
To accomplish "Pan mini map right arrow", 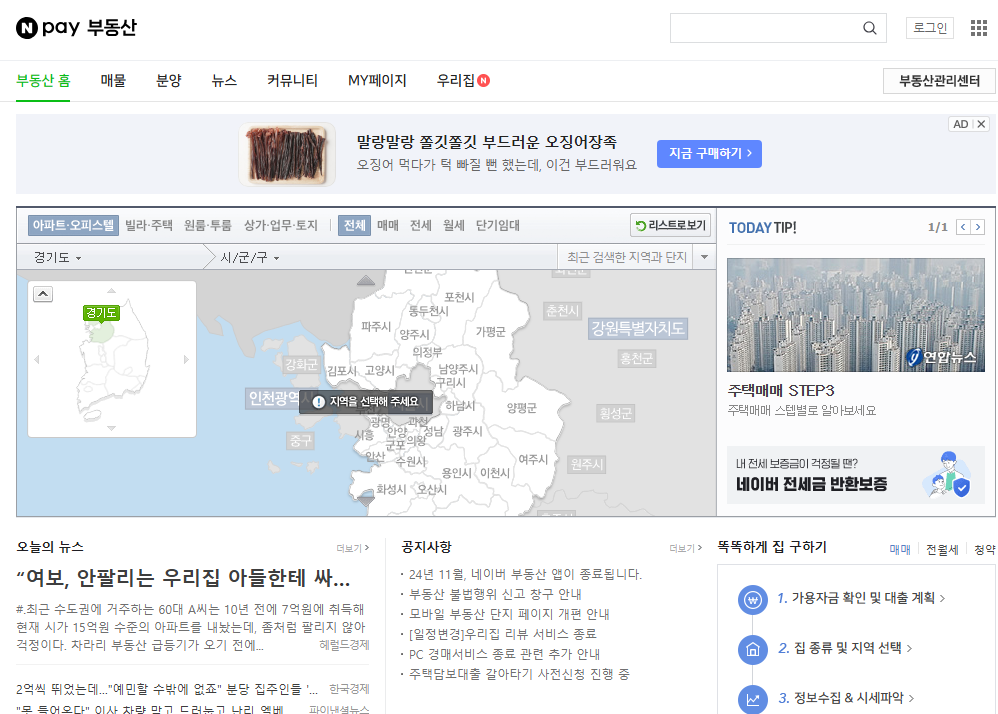I will coord(186,360).
